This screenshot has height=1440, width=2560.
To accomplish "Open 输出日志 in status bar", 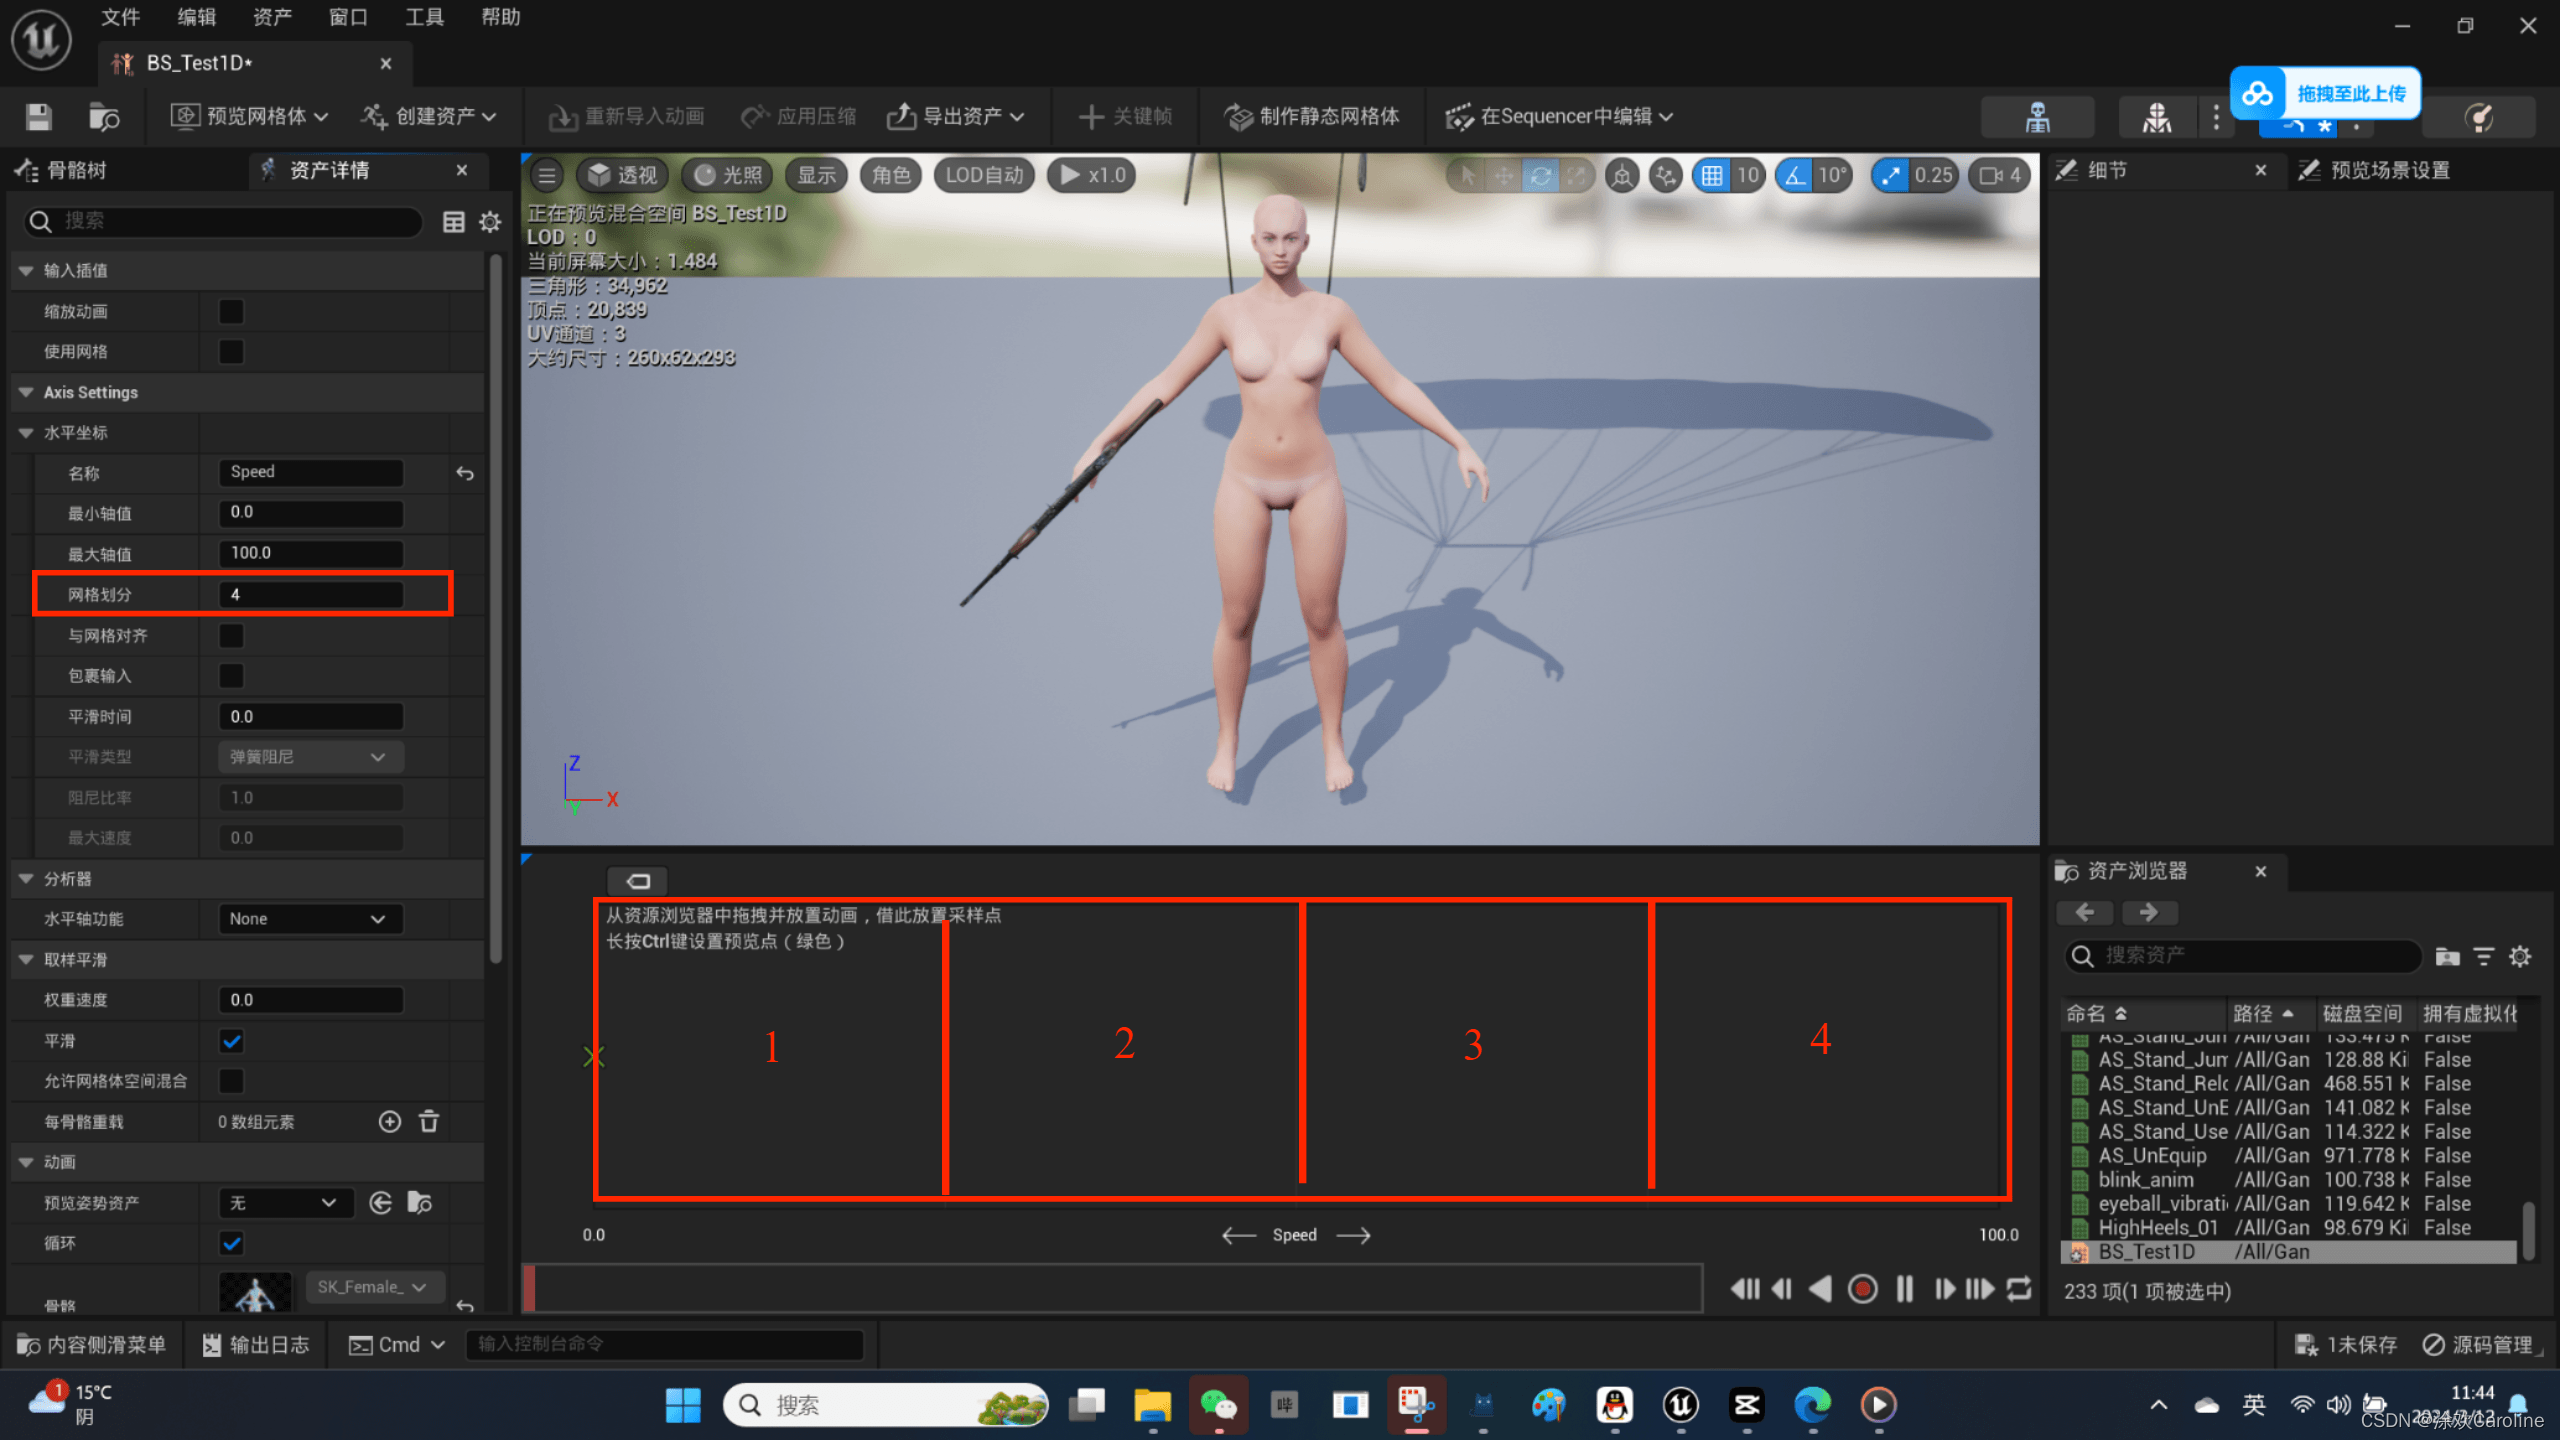I will coord(255,1345).
